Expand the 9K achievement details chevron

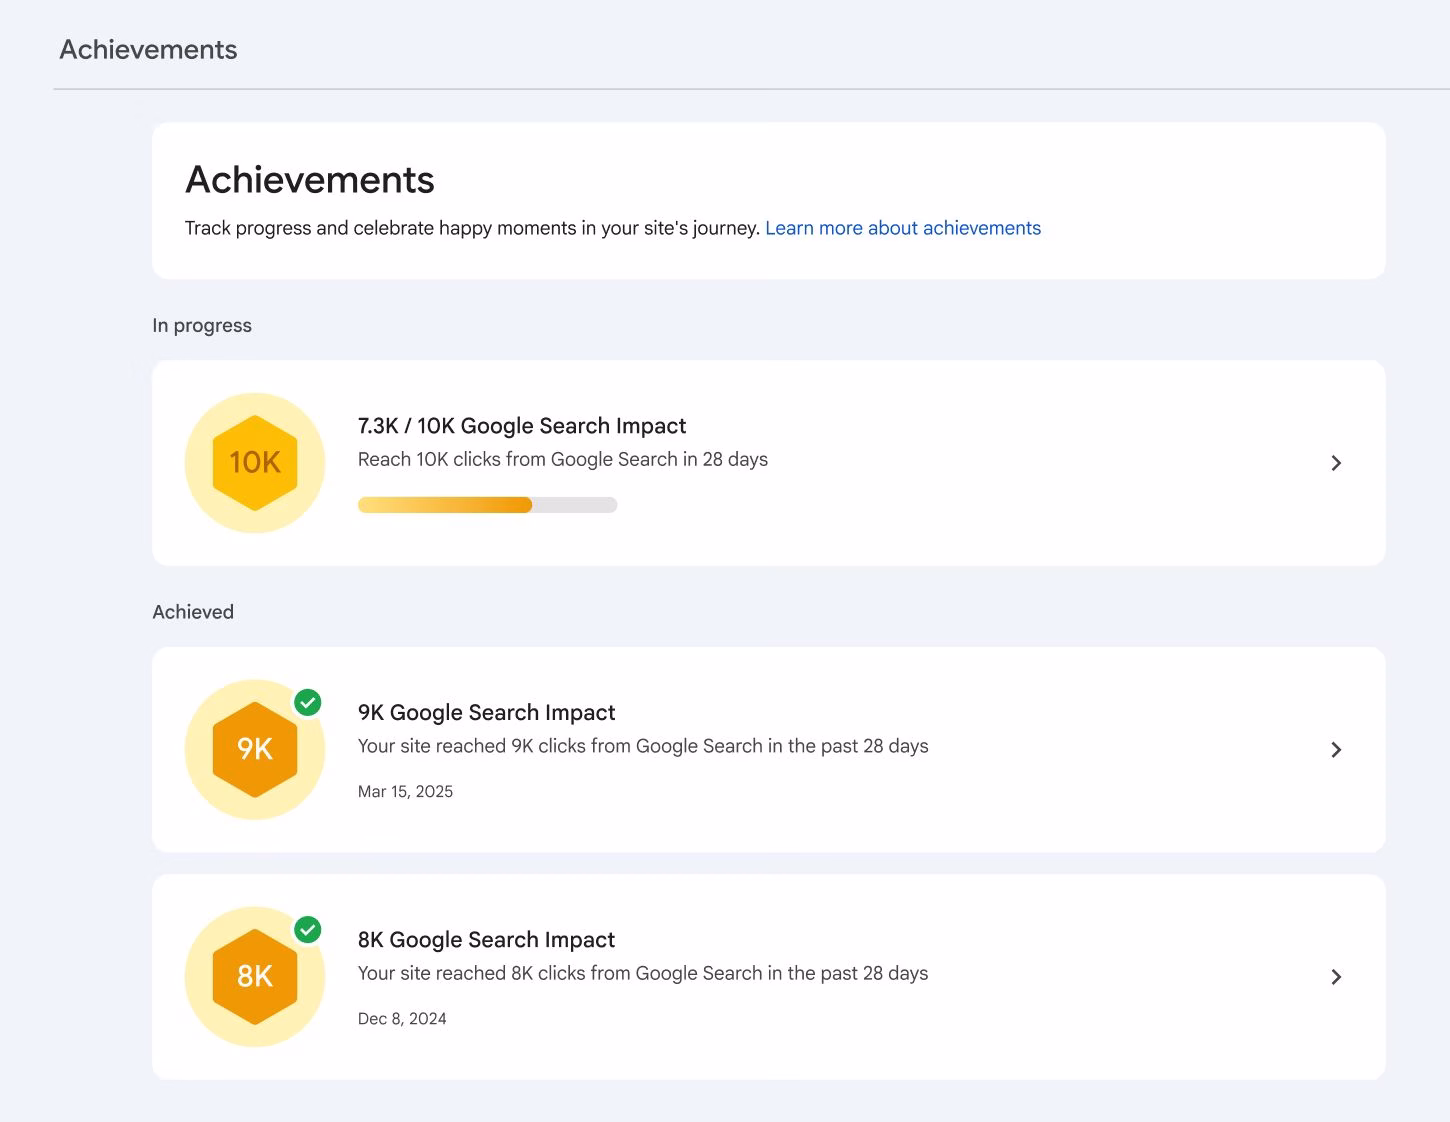click(x=1336, y=749)
